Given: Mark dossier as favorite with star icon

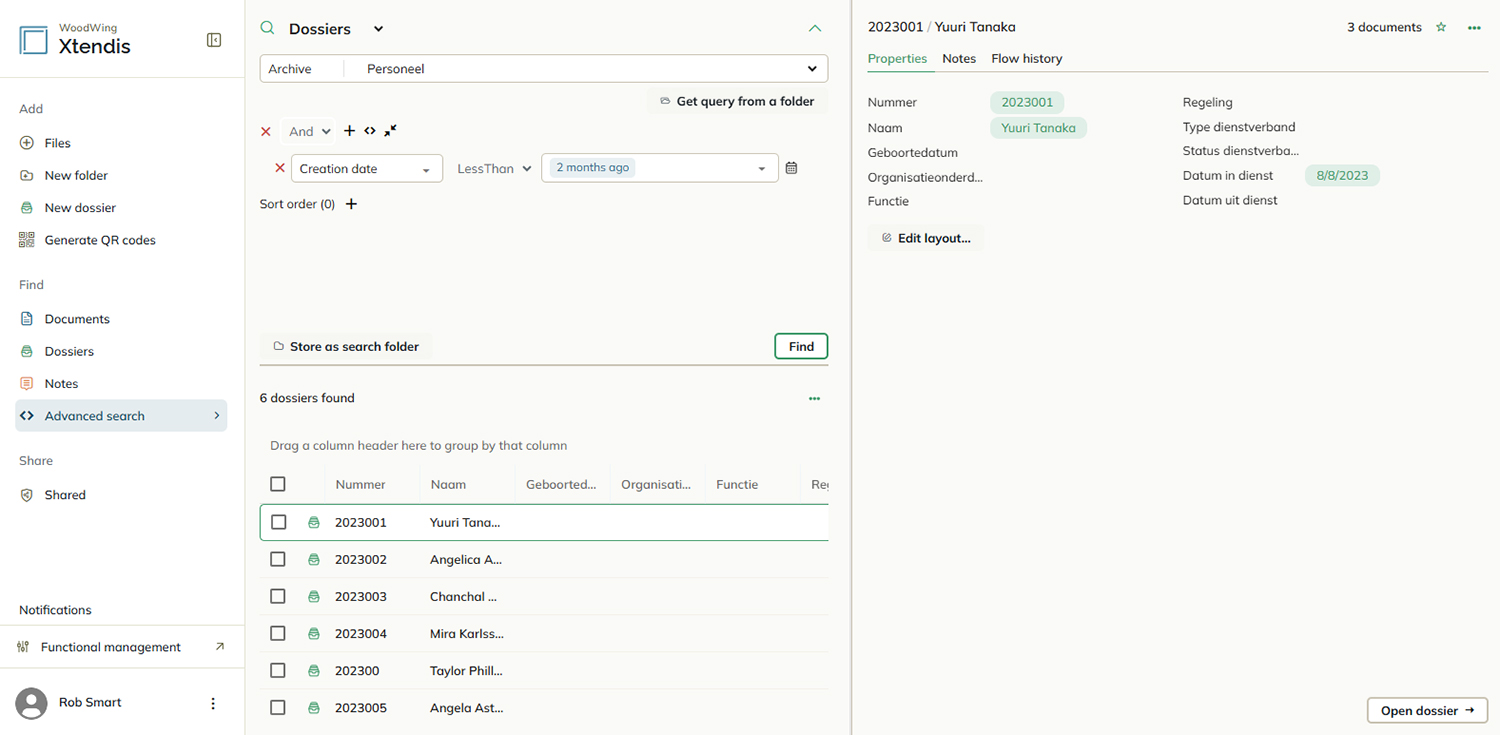Looking at the screenshot, I should pyautogui.click(x=1441, y=27).
